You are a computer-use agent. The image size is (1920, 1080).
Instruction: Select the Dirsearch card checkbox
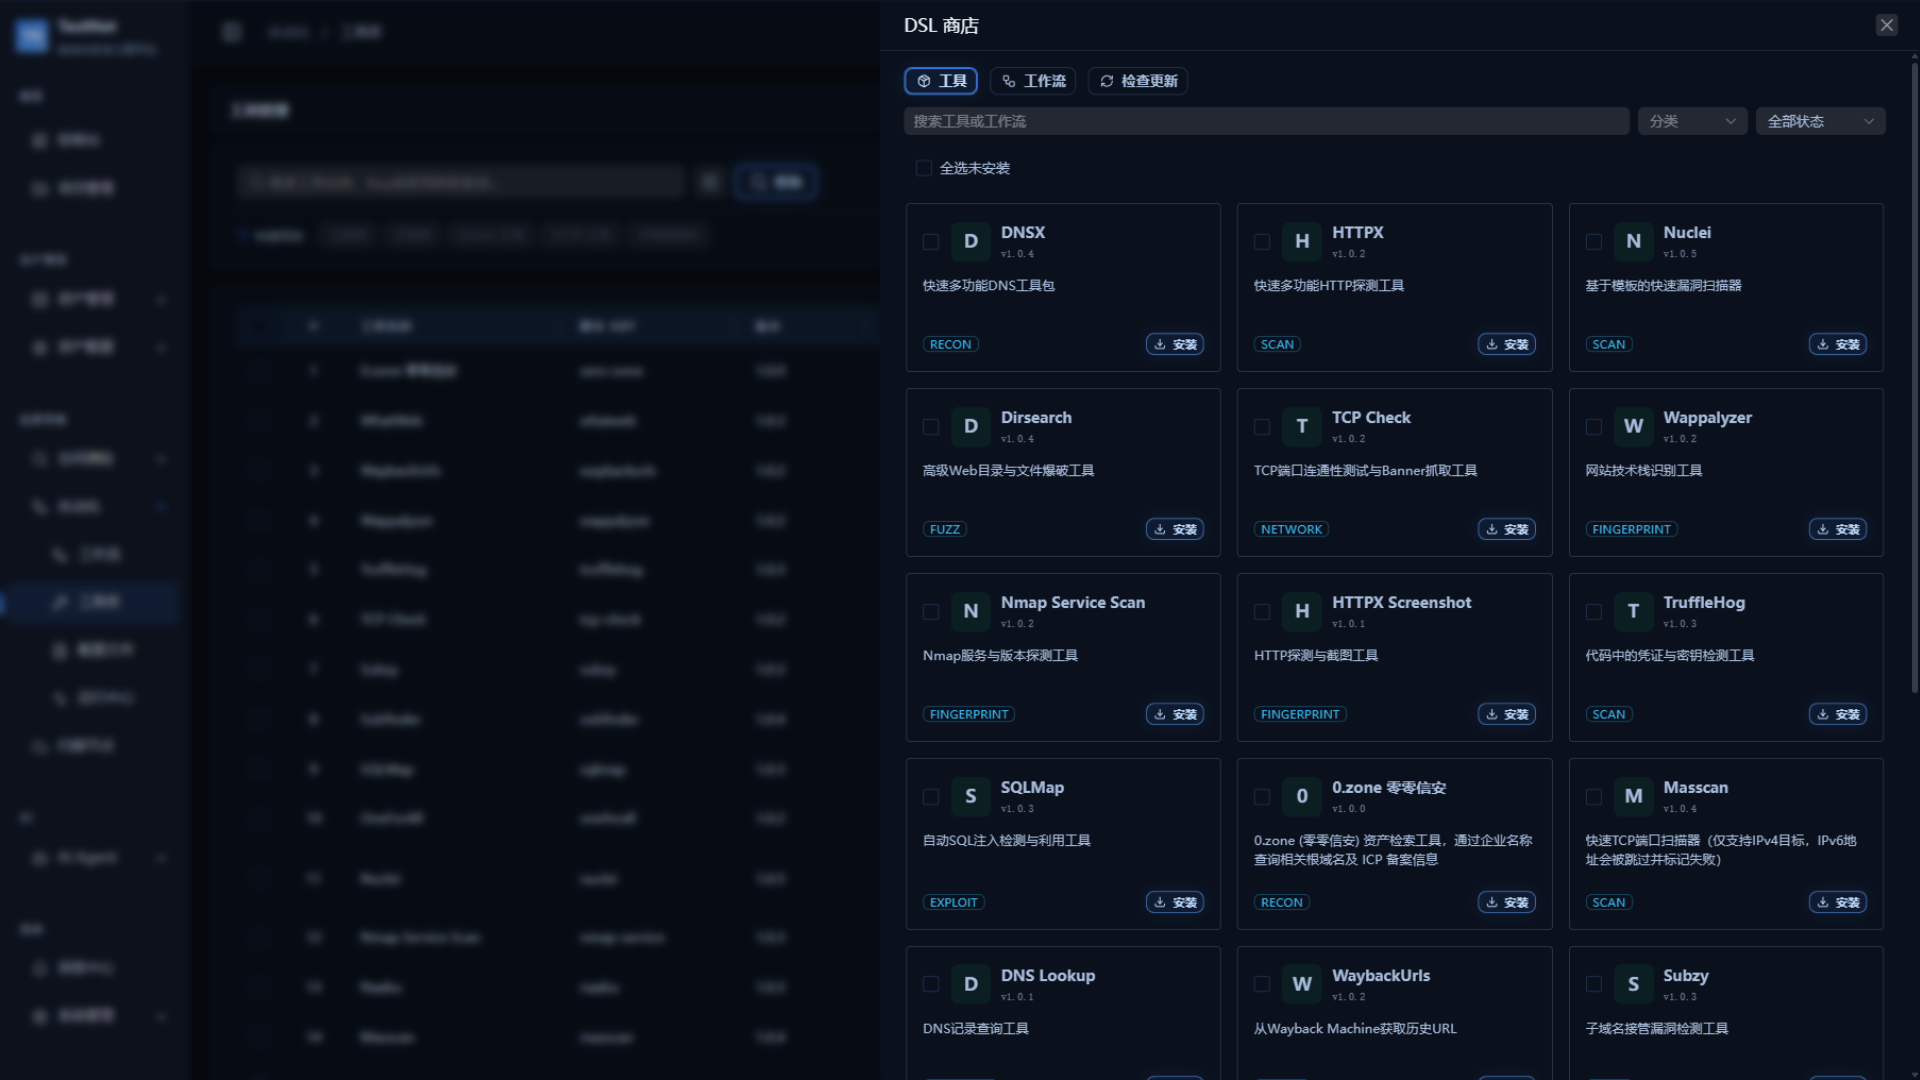pyautogui.click(x=931, y=427)
